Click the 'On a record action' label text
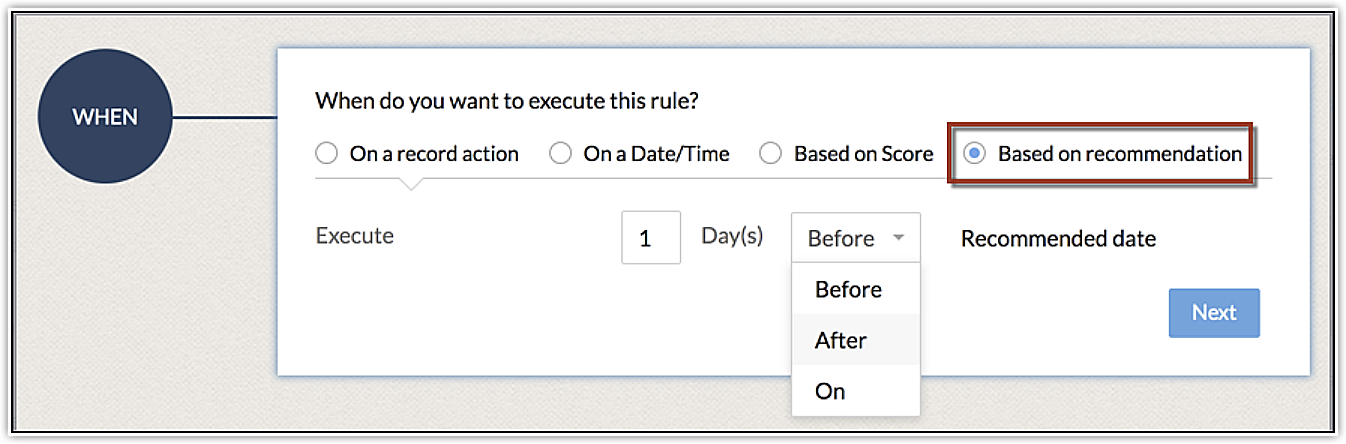Screen dimensions: 1346x444 click(434, 154)
